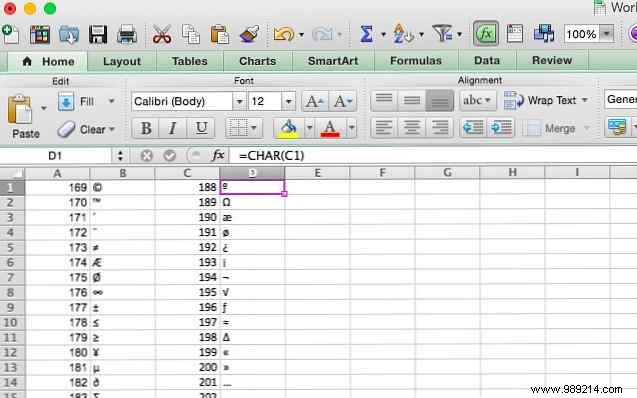Switch to the Tables tab
Image resolution: width=637 pixels, height=398 pixels.
pyautogui.click(x=190, y=61)
